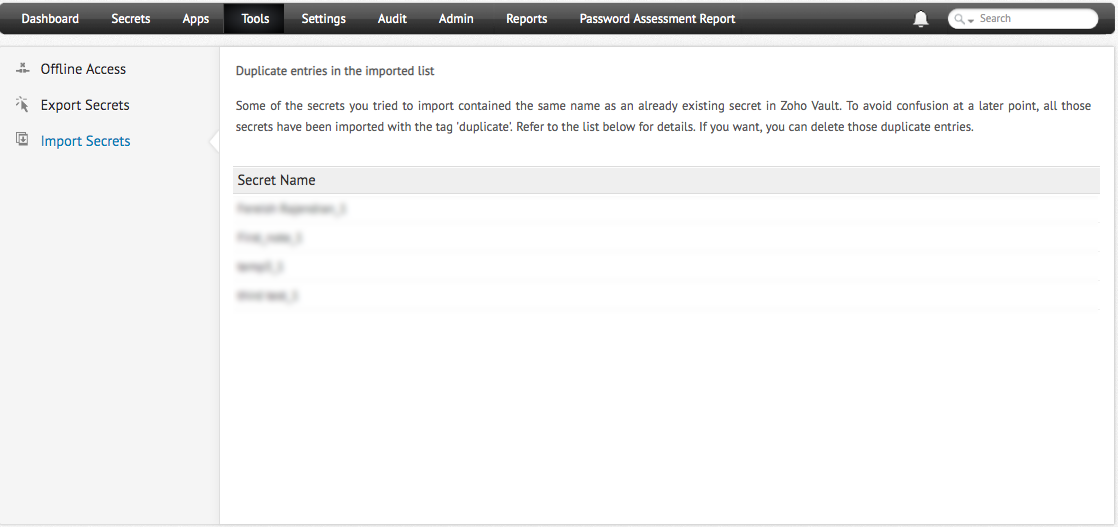
Task: Click the notification bell icon
Action: (920, 19)
